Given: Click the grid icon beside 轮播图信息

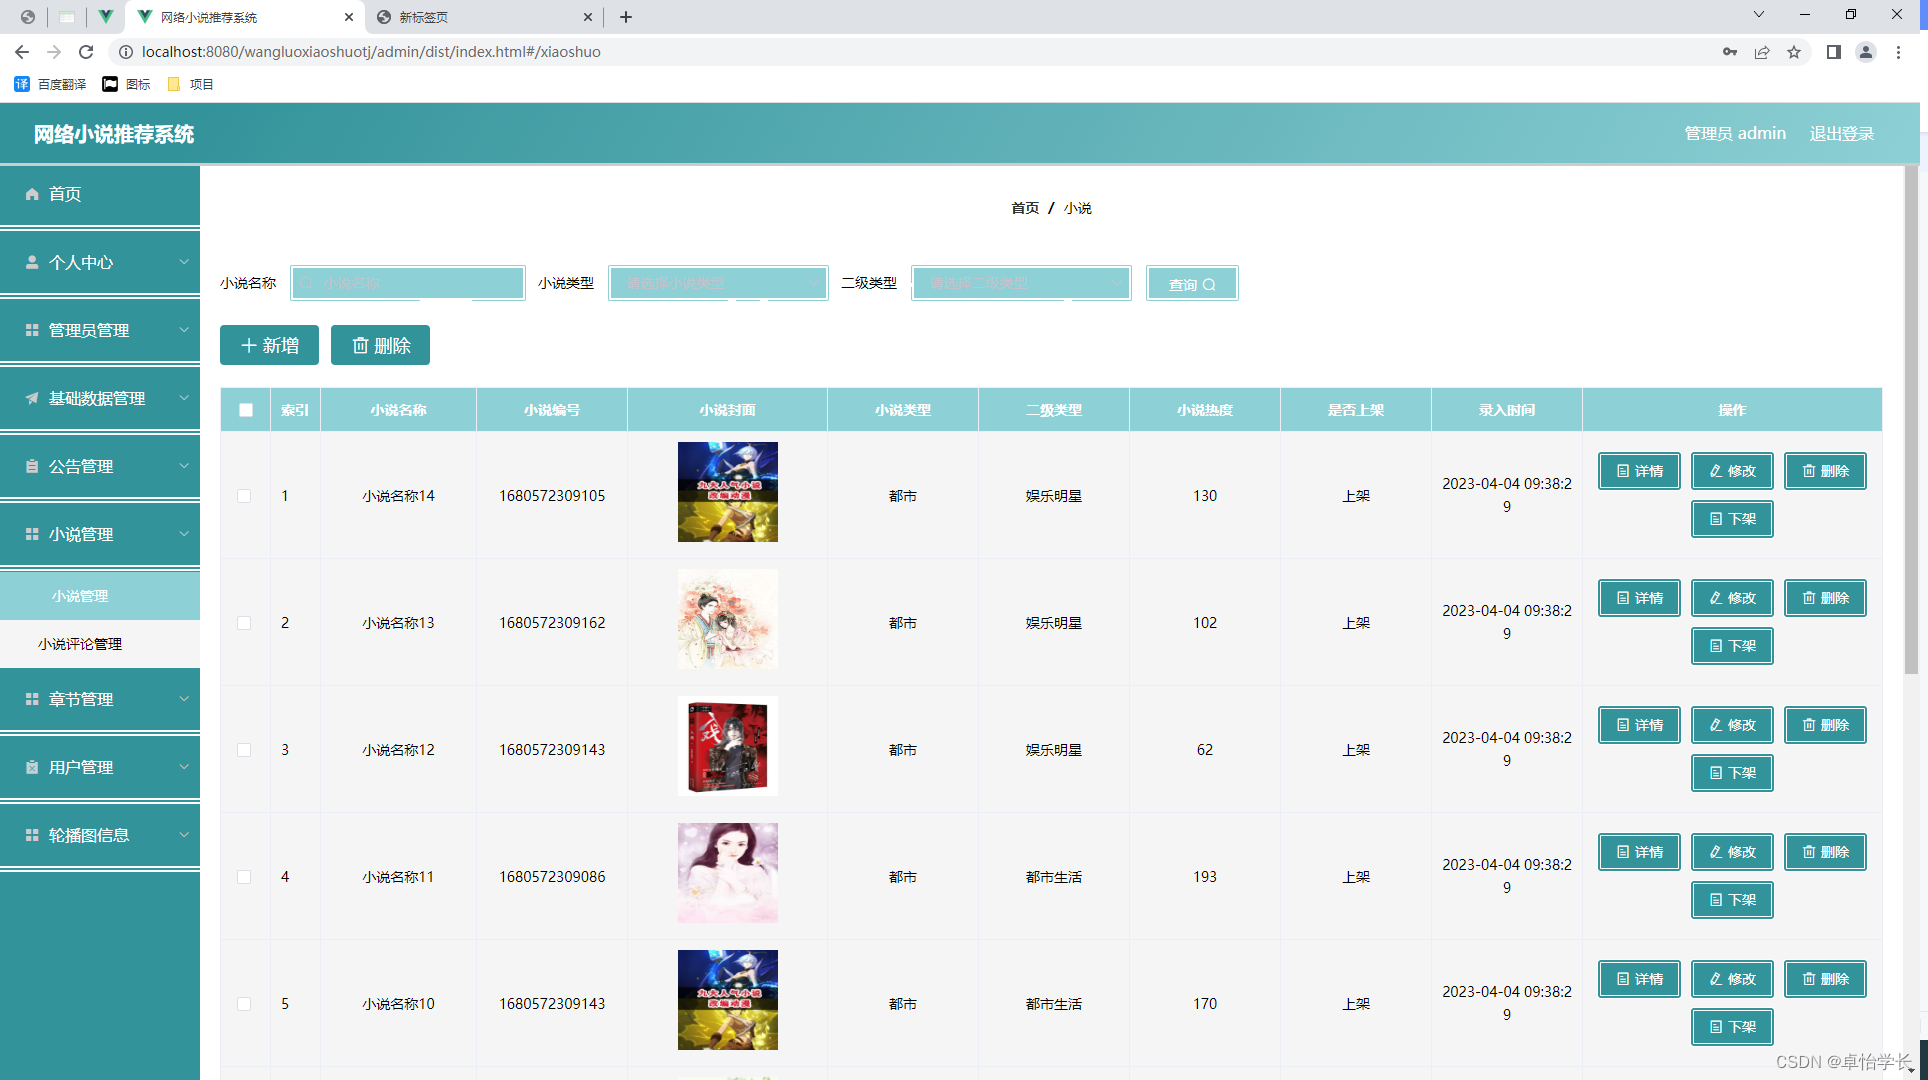Looking at the screenshot, I should coord(32,835).
